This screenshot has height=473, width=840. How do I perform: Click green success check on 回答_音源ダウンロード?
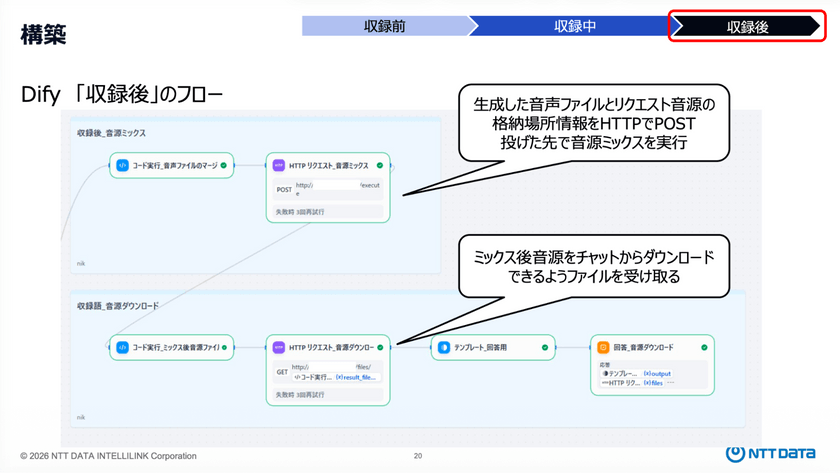coord(704,347)
